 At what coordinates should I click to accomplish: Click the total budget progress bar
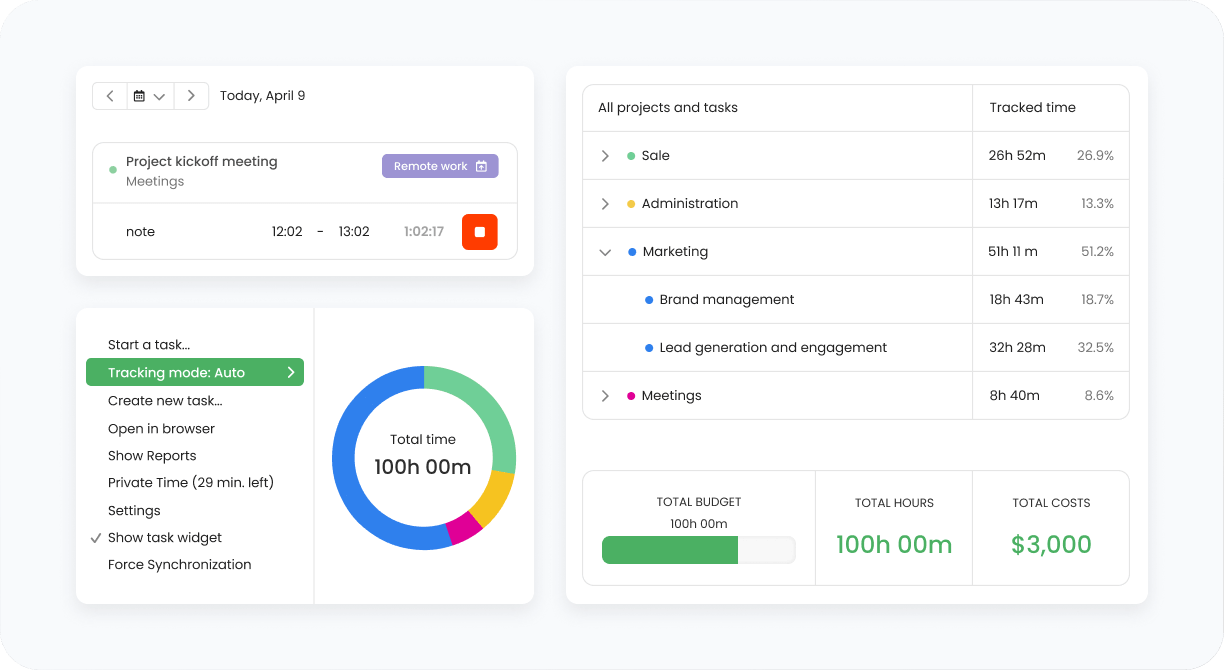pos(698,550)
